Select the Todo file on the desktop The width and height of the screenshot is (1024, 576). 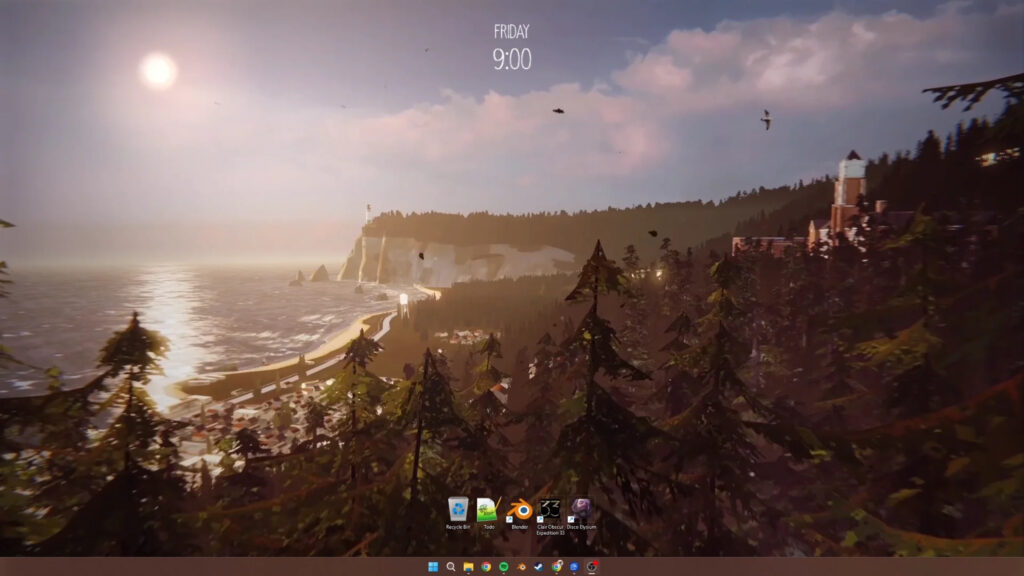(x=488, y=512)
